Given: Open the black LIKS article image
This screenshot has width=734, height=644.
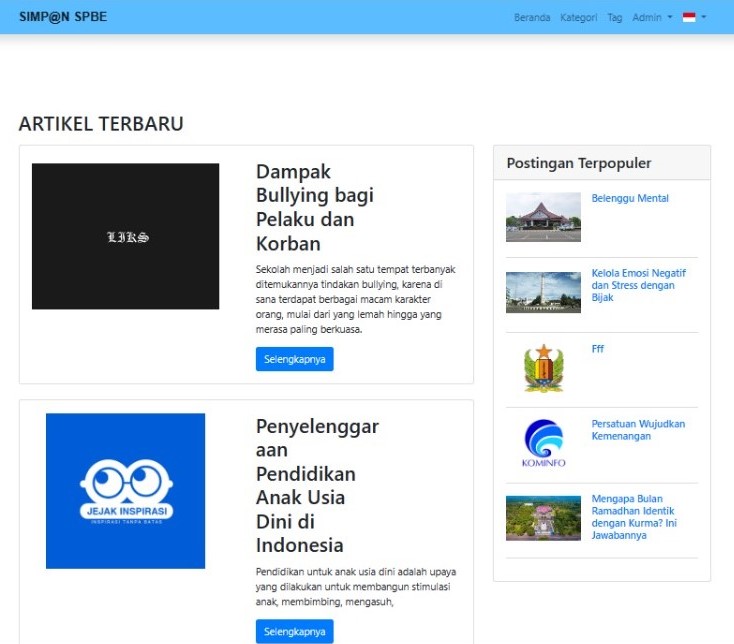Looking at the screenshot, I should click(125, 236).
